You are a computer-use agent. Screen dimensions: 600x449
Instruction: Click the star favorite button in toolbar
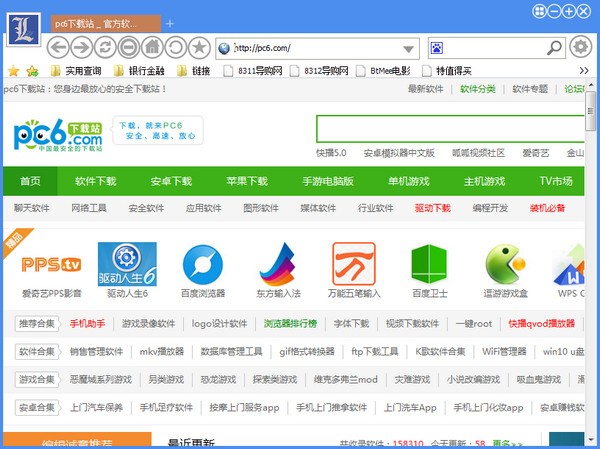(200, 47)
